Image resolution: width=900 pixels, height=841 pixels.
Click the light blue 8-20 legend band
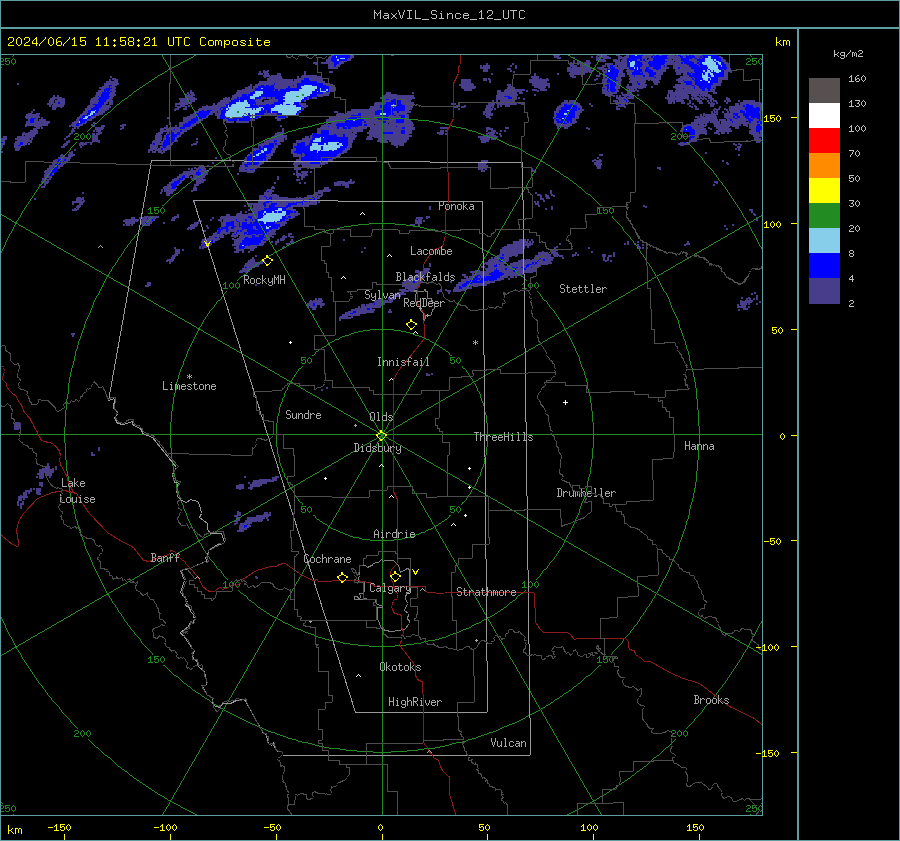point(824,241)
